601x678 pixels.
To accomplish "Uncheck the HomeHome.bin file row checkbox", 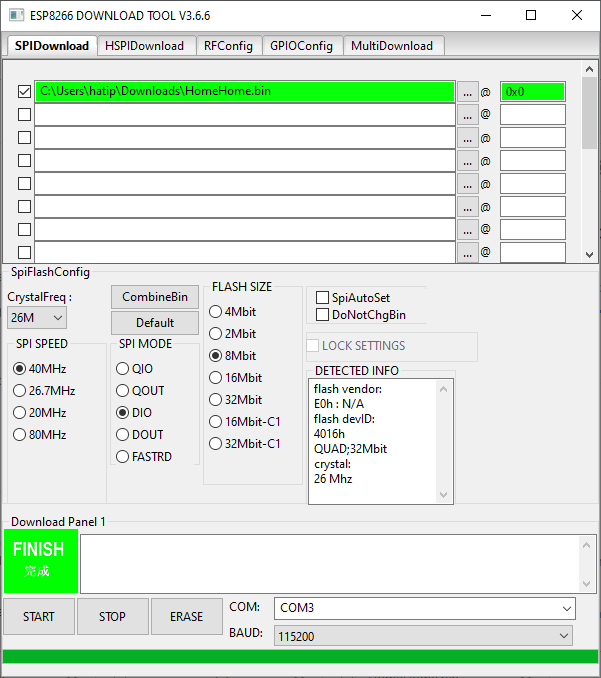I will 24,92.
